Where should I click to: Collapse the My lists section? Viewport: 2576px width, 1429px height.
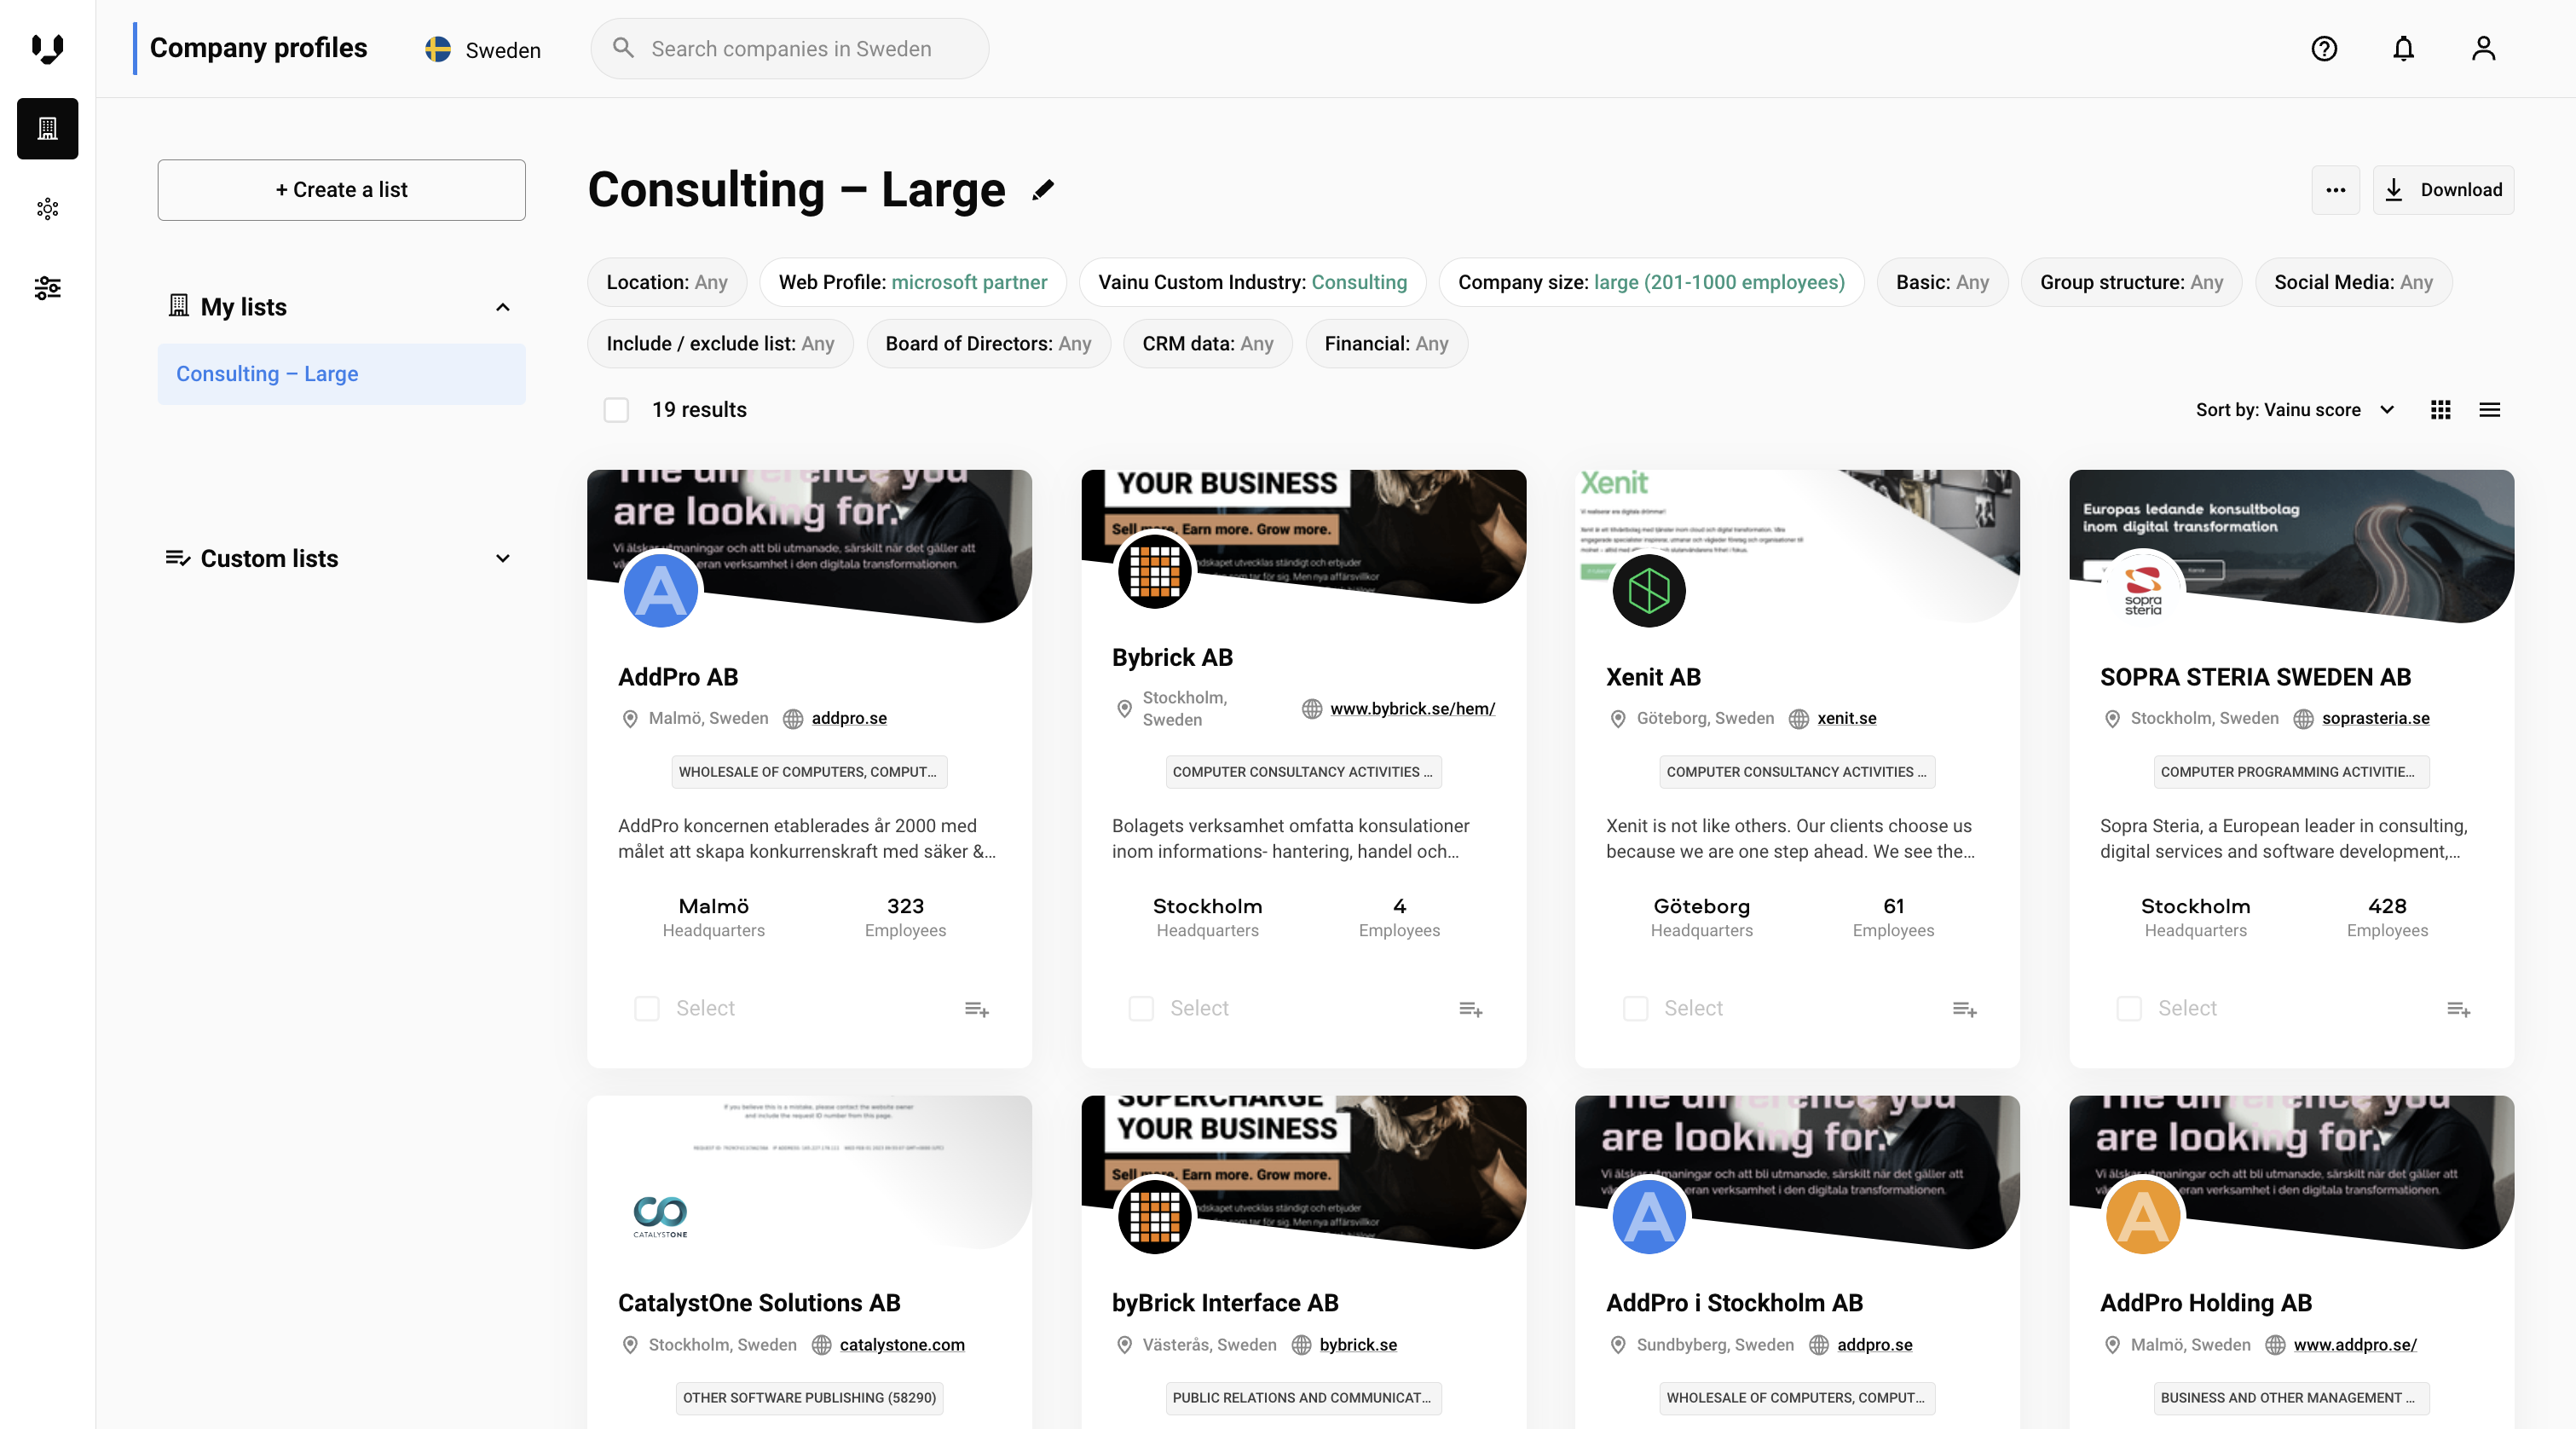tap(503, 307)
